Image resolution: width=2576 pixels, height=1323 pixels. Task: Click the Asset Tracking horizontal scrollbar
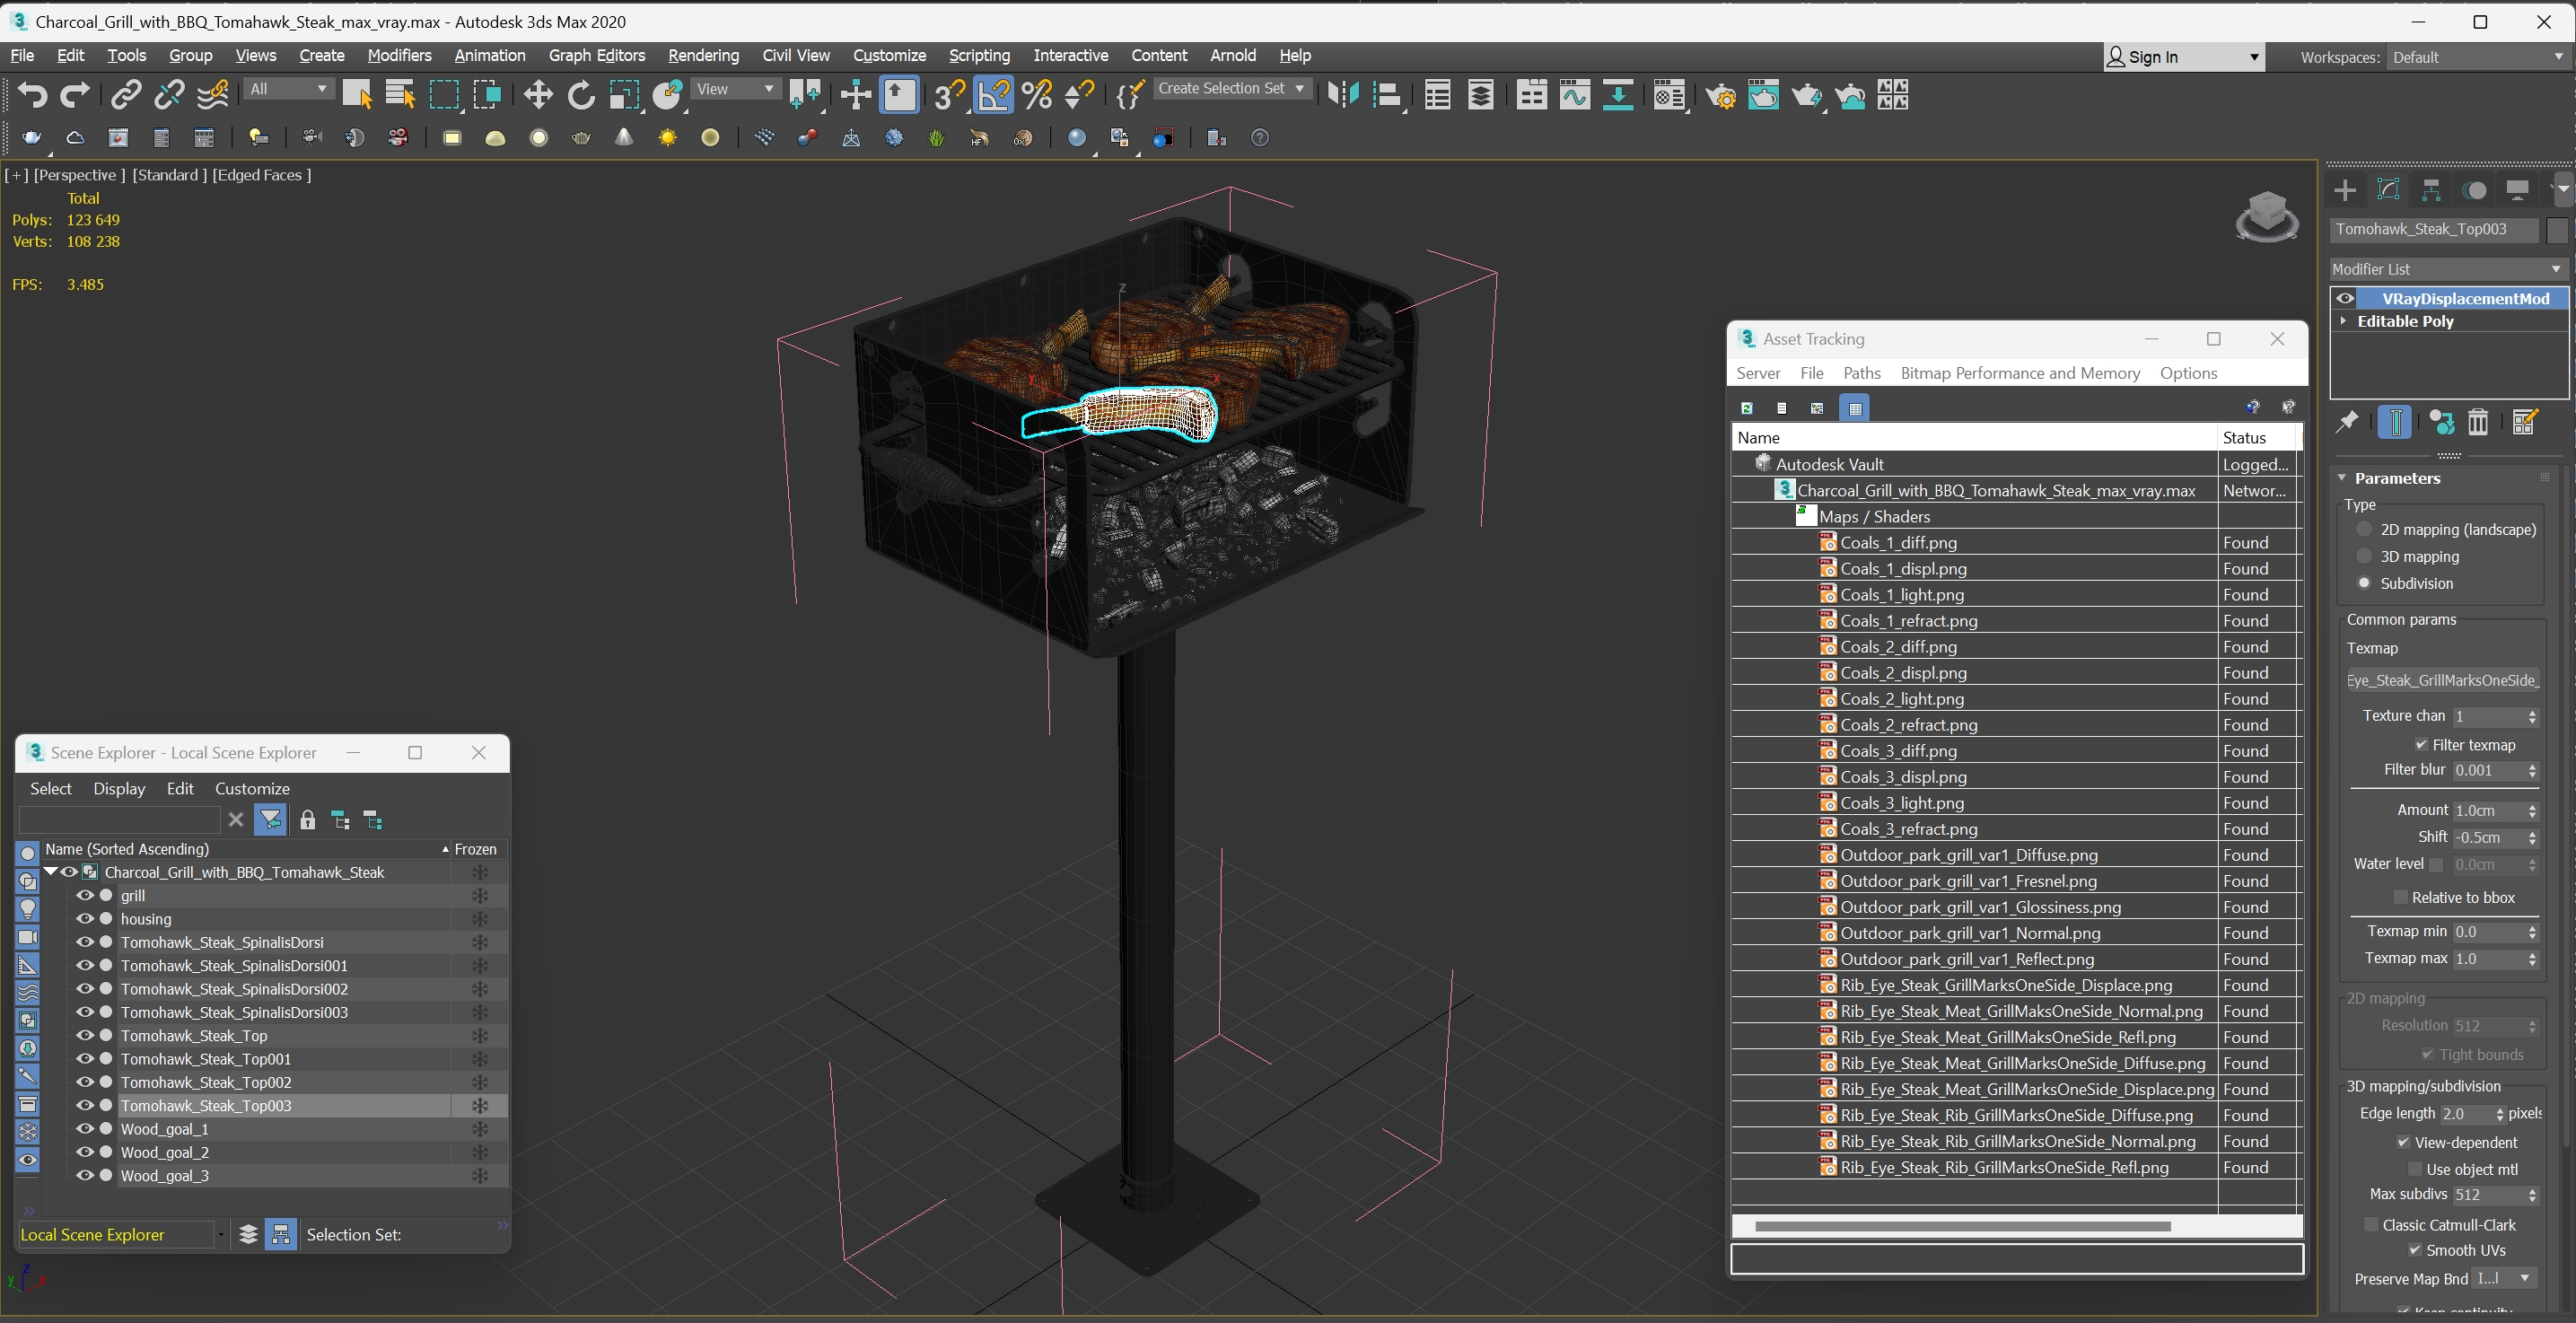point(1962,1226)
